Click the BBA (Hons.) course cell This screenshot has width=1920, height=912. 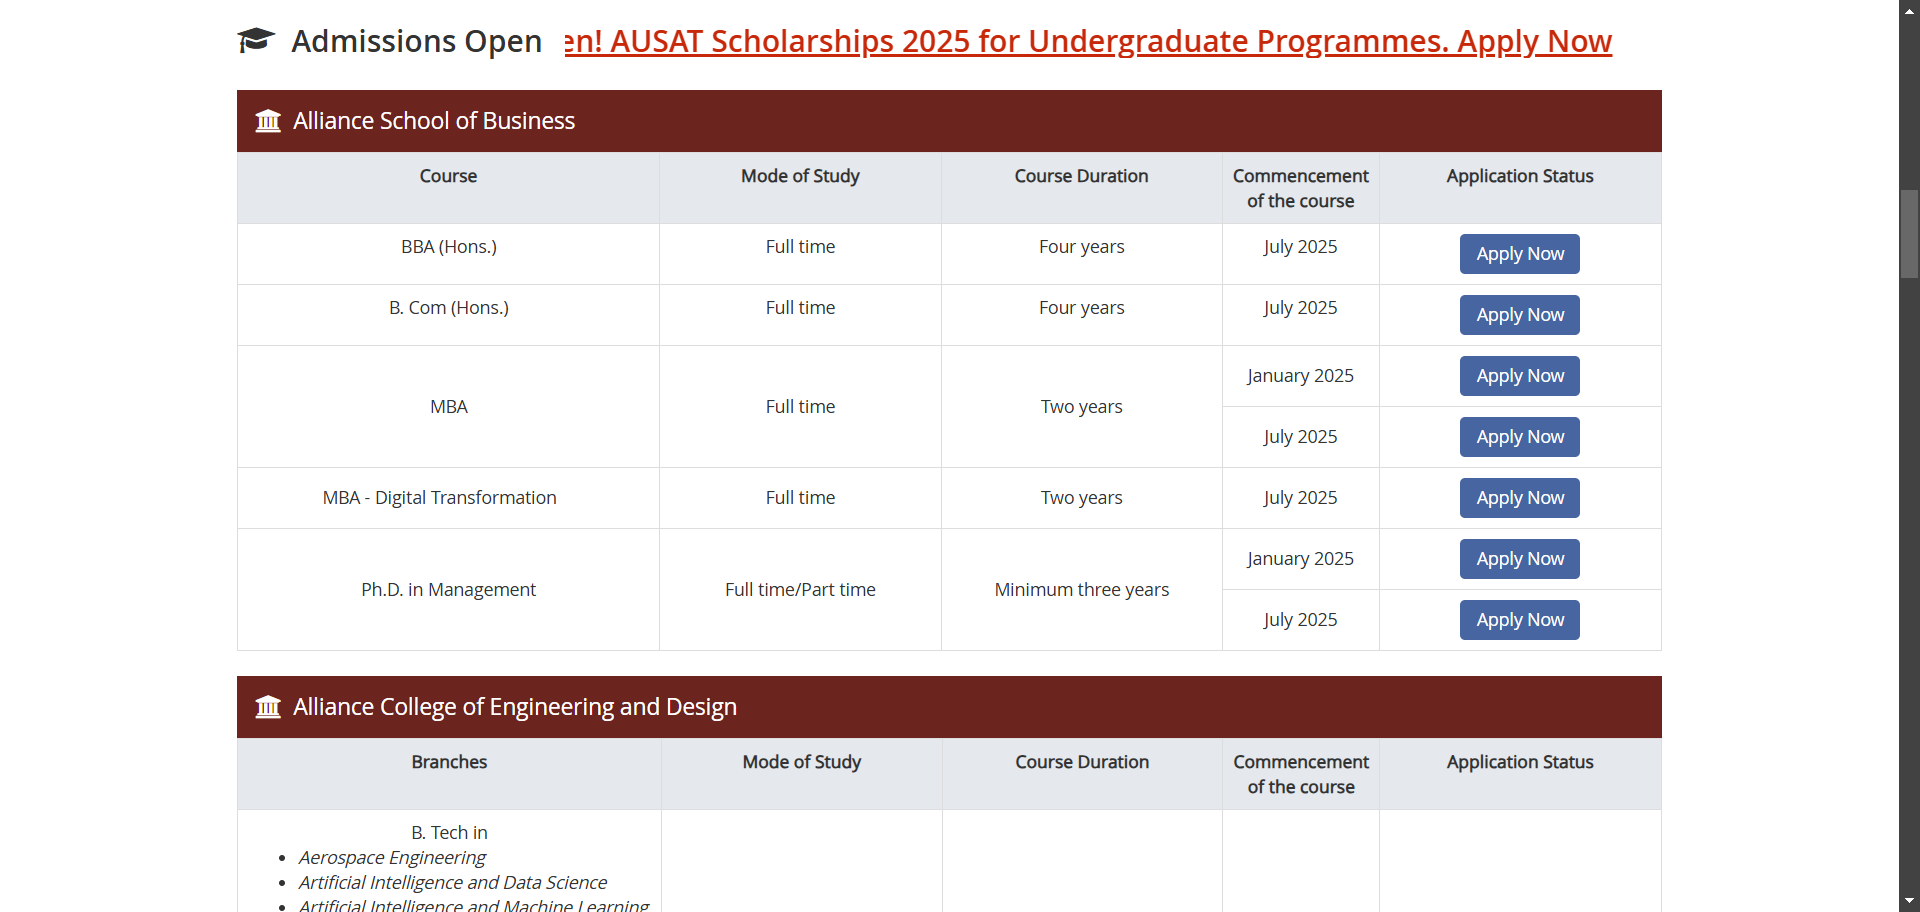(448, 254)
